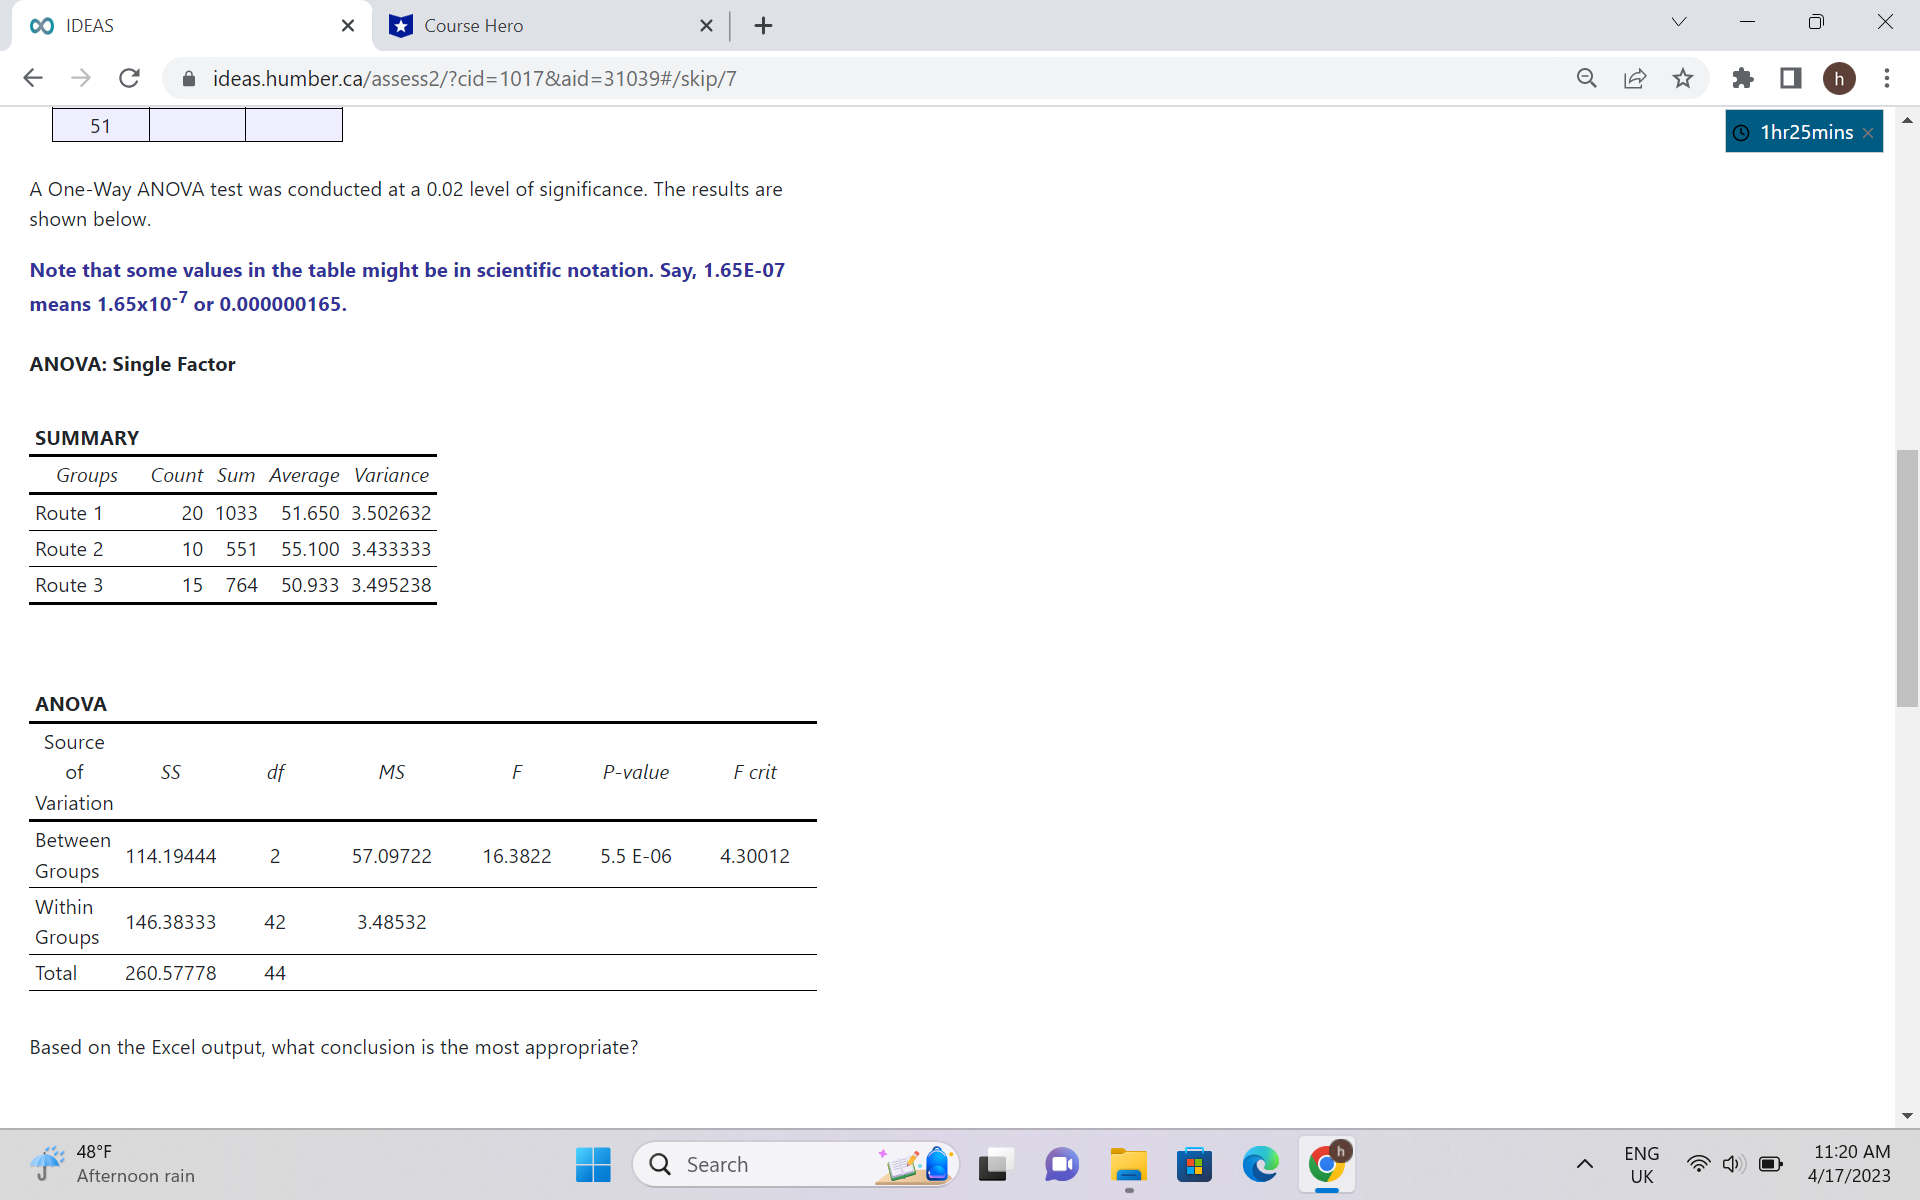Click the taskbar Search box
Screen dimensions: 1920x1200
[760, 1164]
